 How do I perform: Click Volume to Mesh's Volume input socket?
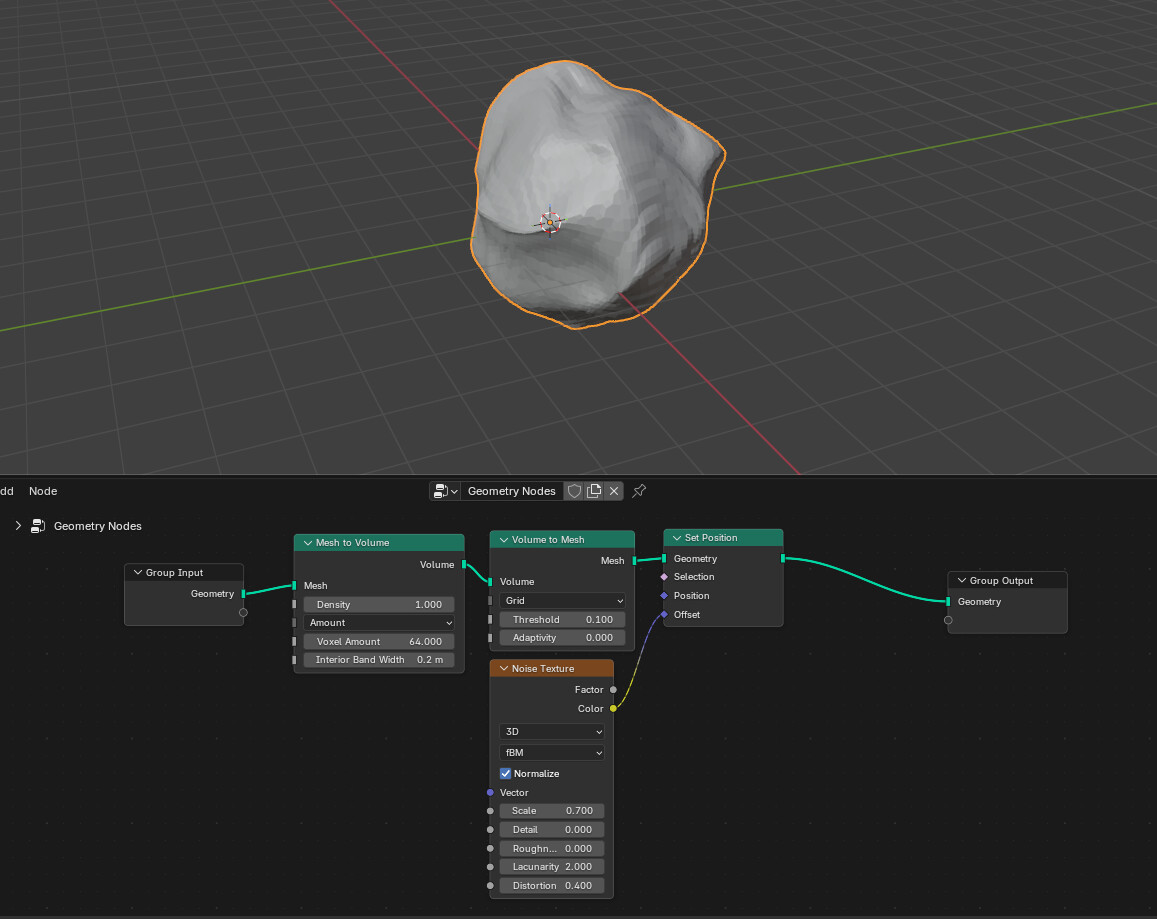coord(491,582)
